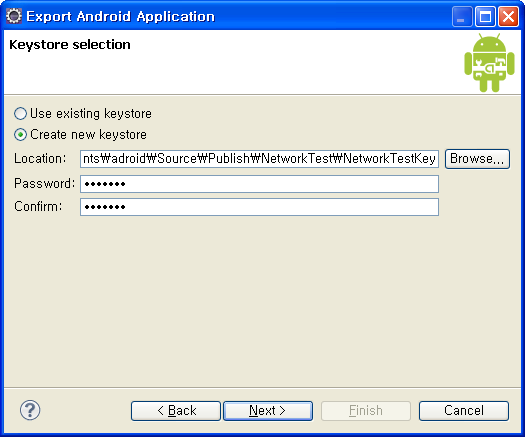
Task: Click the Keystore selection heading
Action: click(70, 45)
